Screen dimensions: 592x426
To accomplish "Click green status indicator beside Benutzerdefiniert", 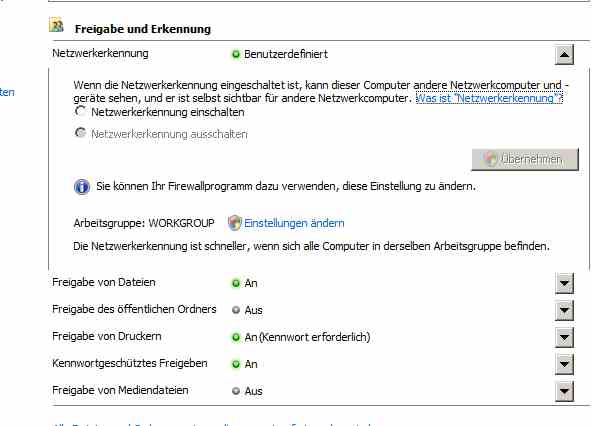I will click(236, 54).
